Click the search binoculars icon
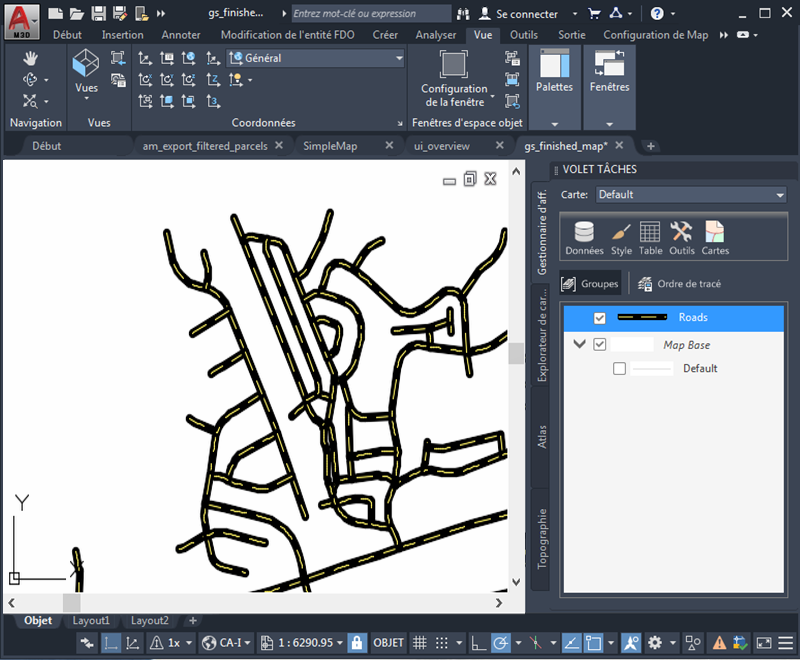 pos(463,14)
